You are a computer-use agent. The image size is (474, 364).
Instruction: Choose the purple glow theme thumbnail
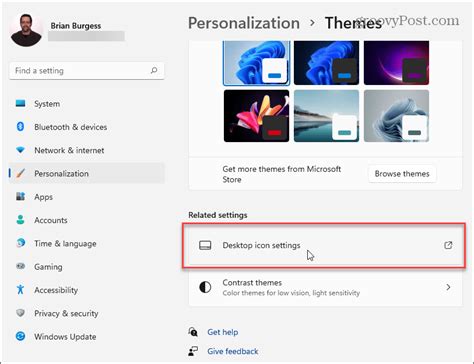tap(396, 63)
